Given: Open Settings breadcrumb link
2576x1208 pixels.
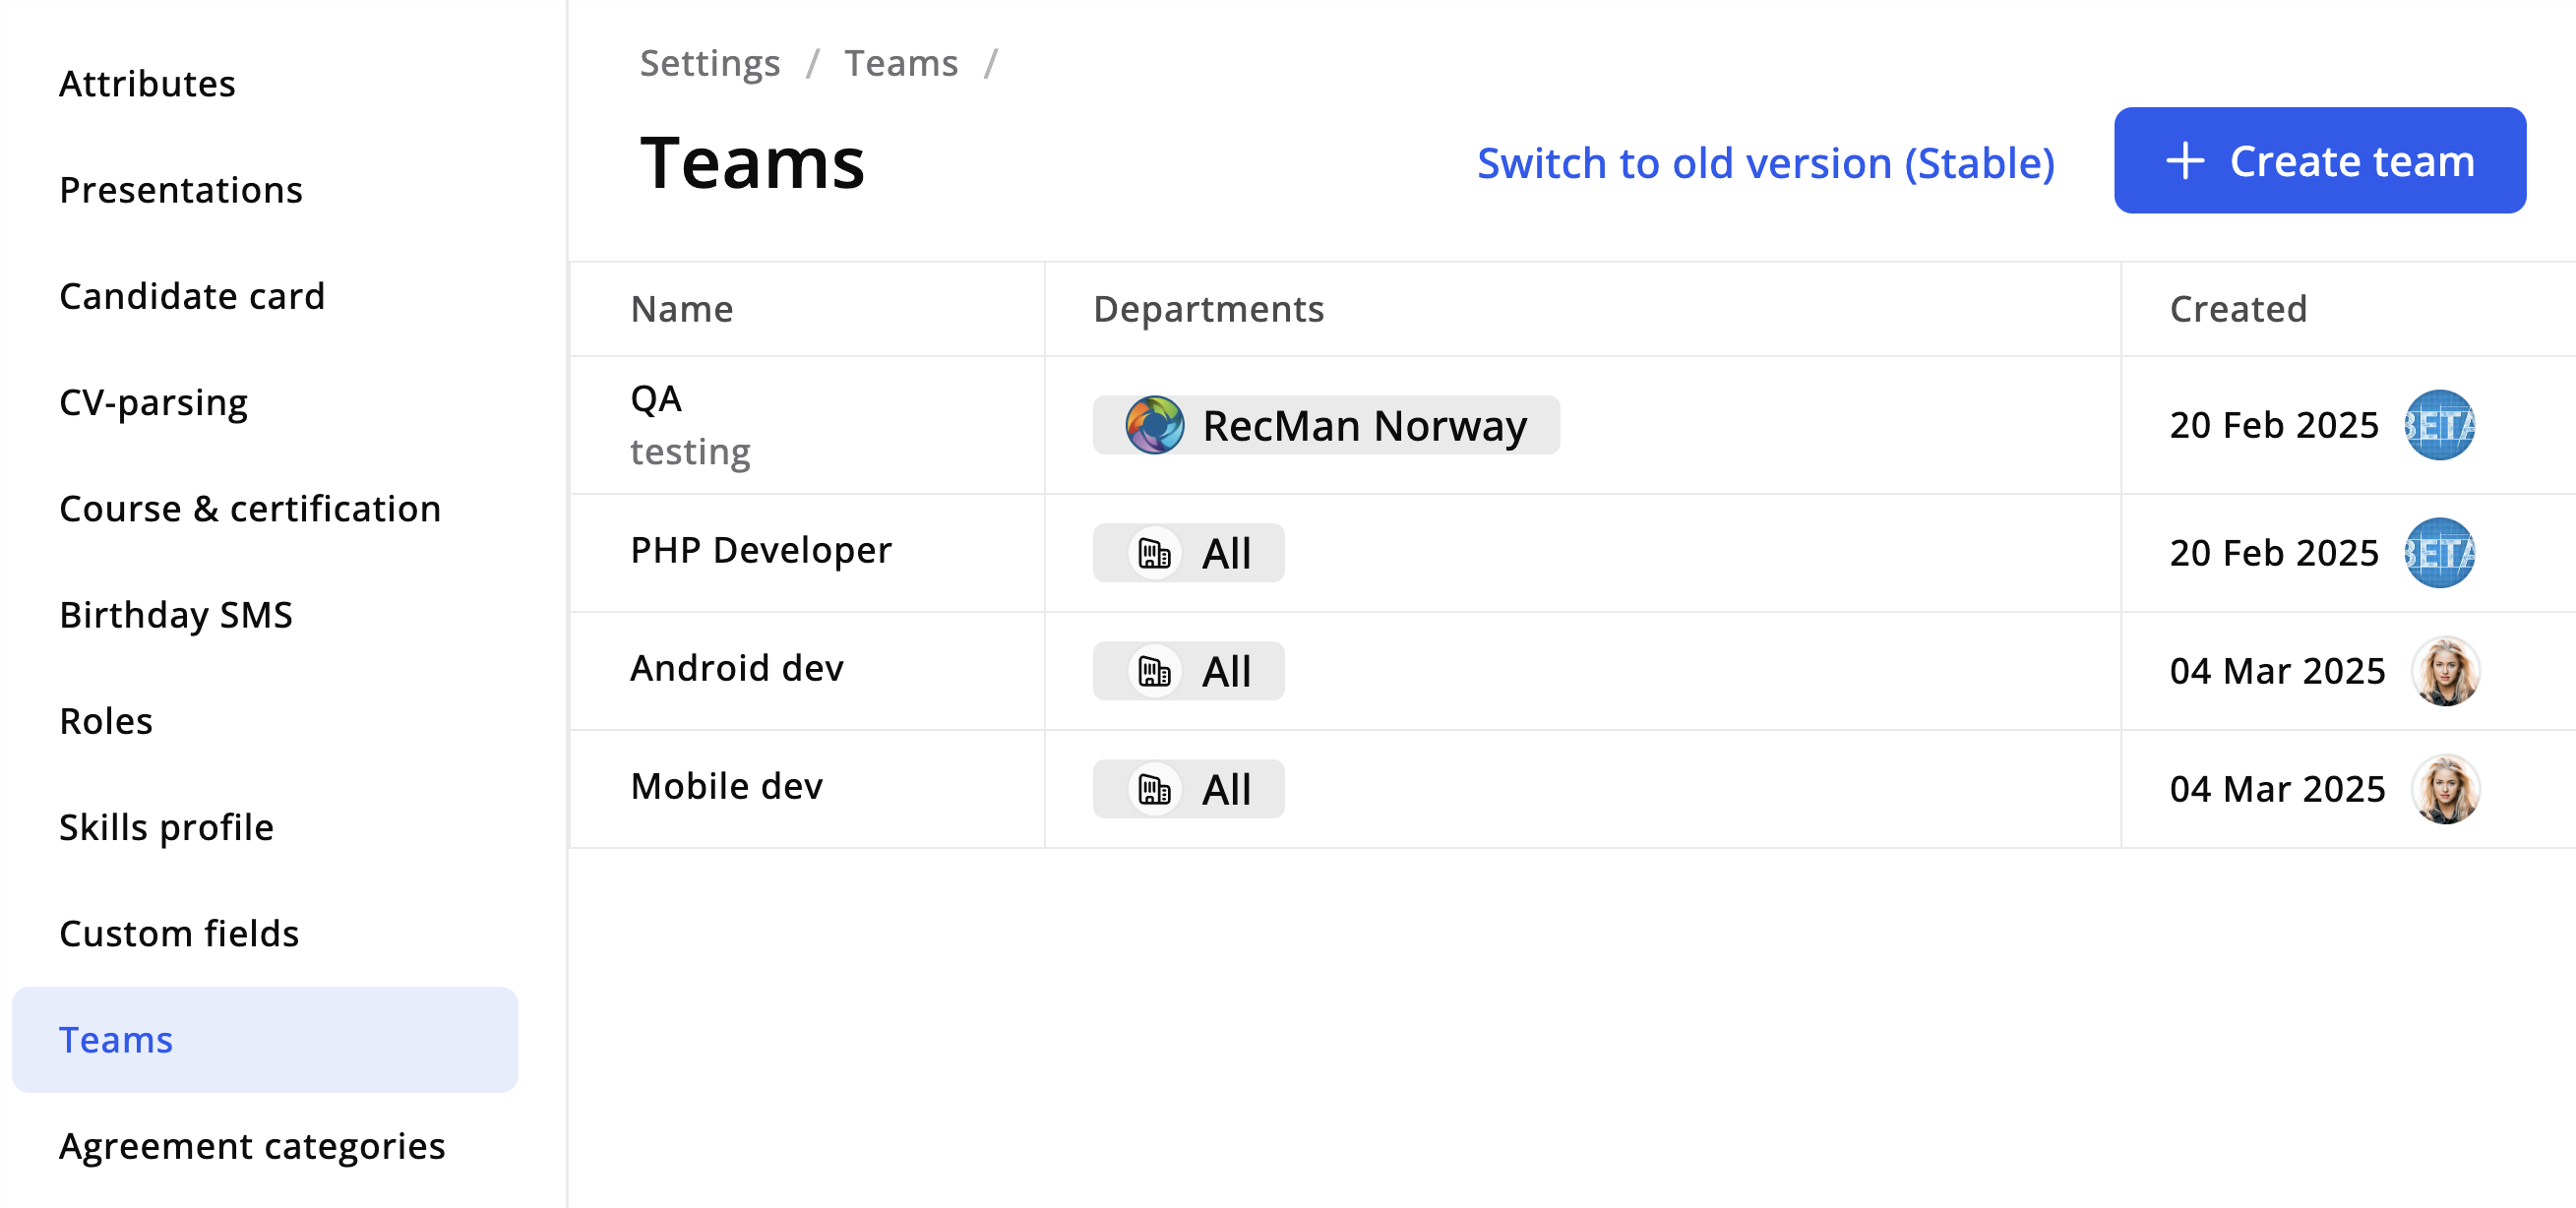Looking at the screenshot, I should point(709,63).
